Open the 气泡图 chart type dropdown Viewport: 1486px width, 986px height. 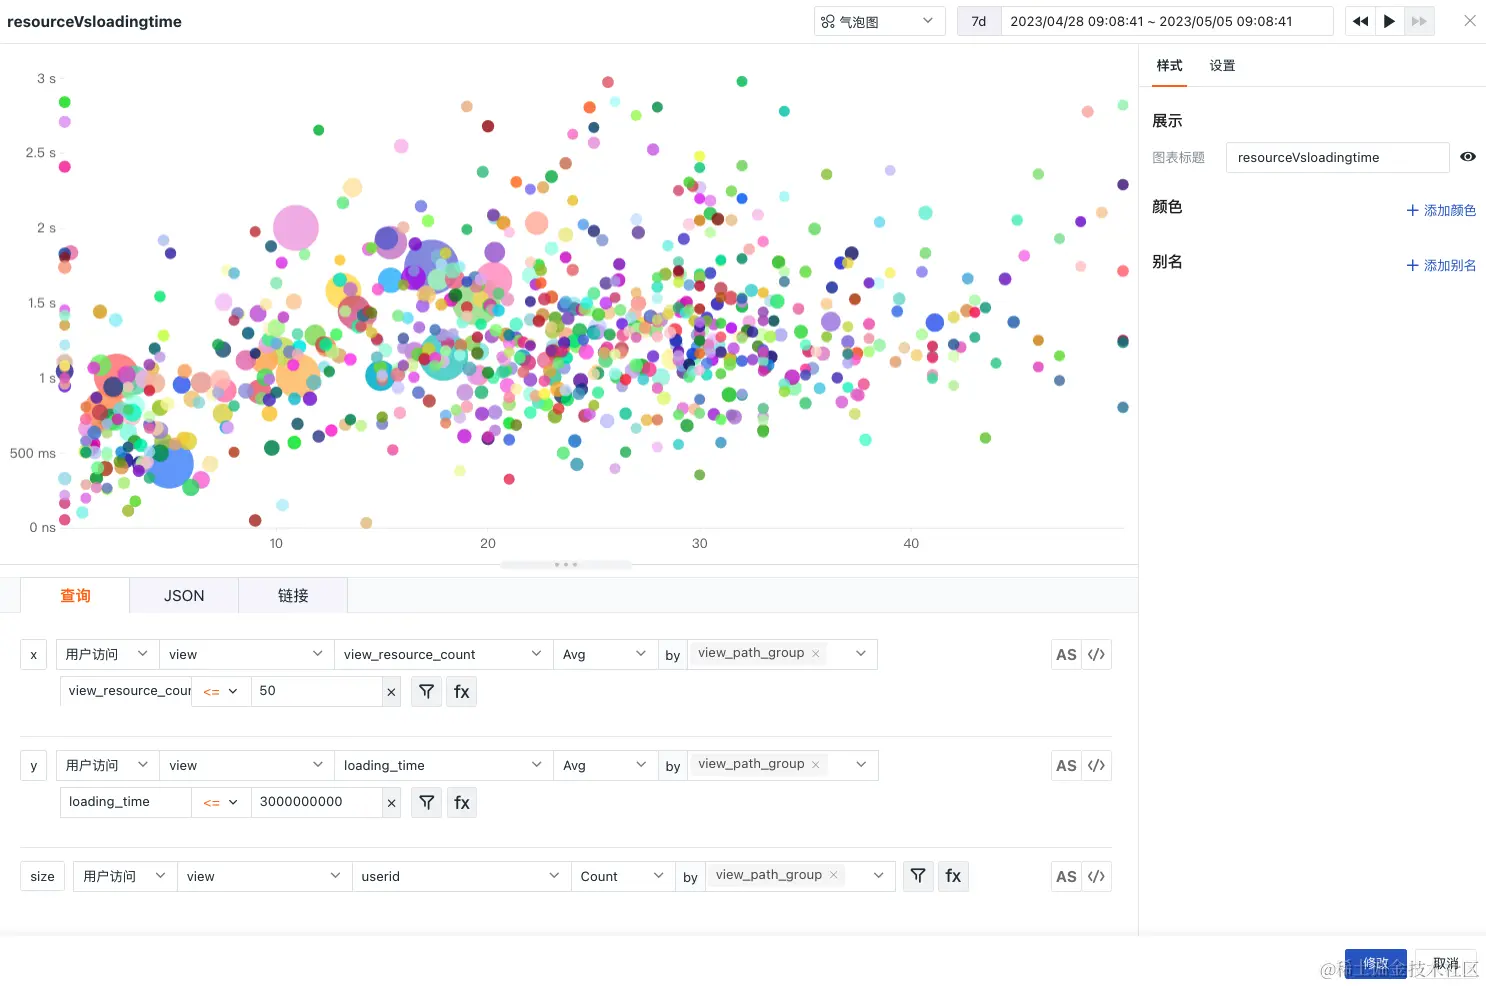point(879,21)
